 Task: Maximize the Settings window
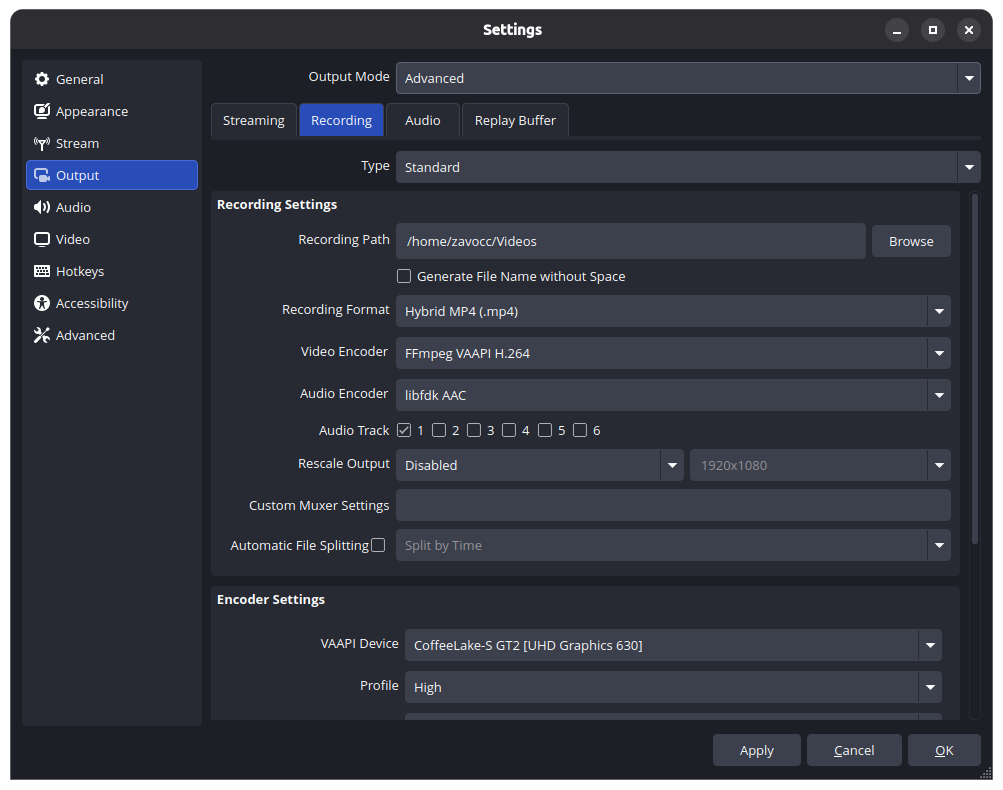933,30
